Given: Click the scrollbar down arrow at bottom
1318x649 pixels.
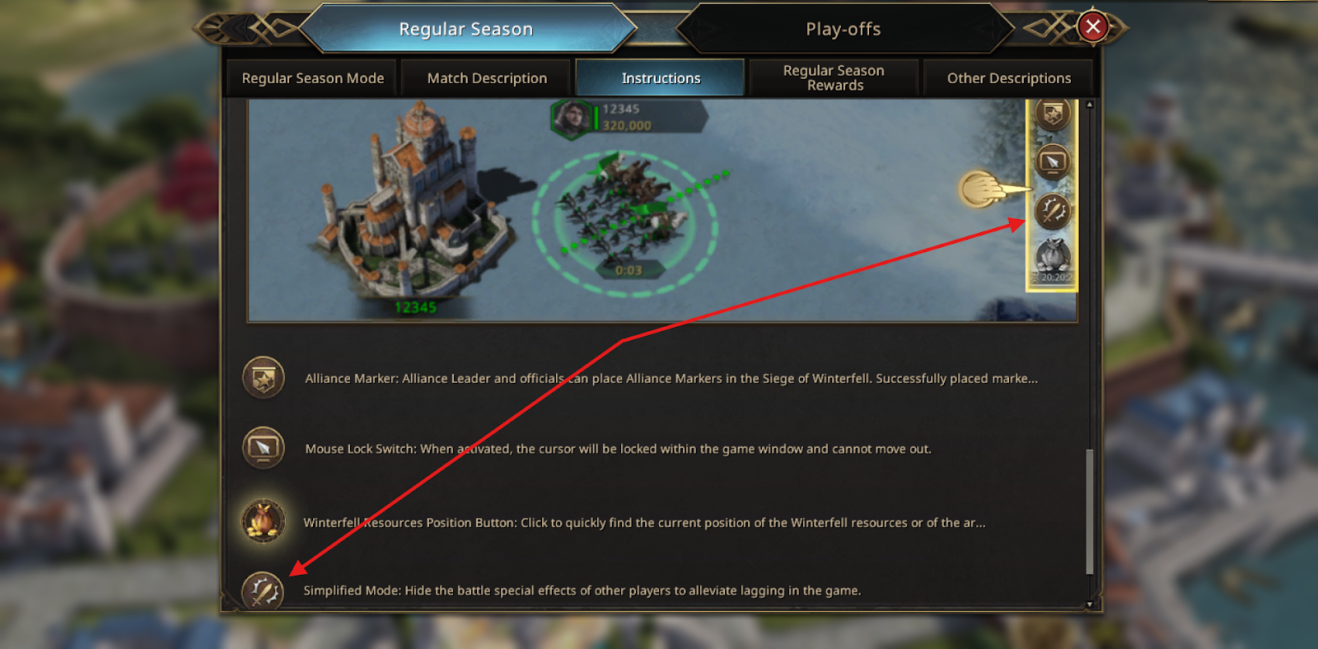Looking at the screenshot, I should 1089,605.
